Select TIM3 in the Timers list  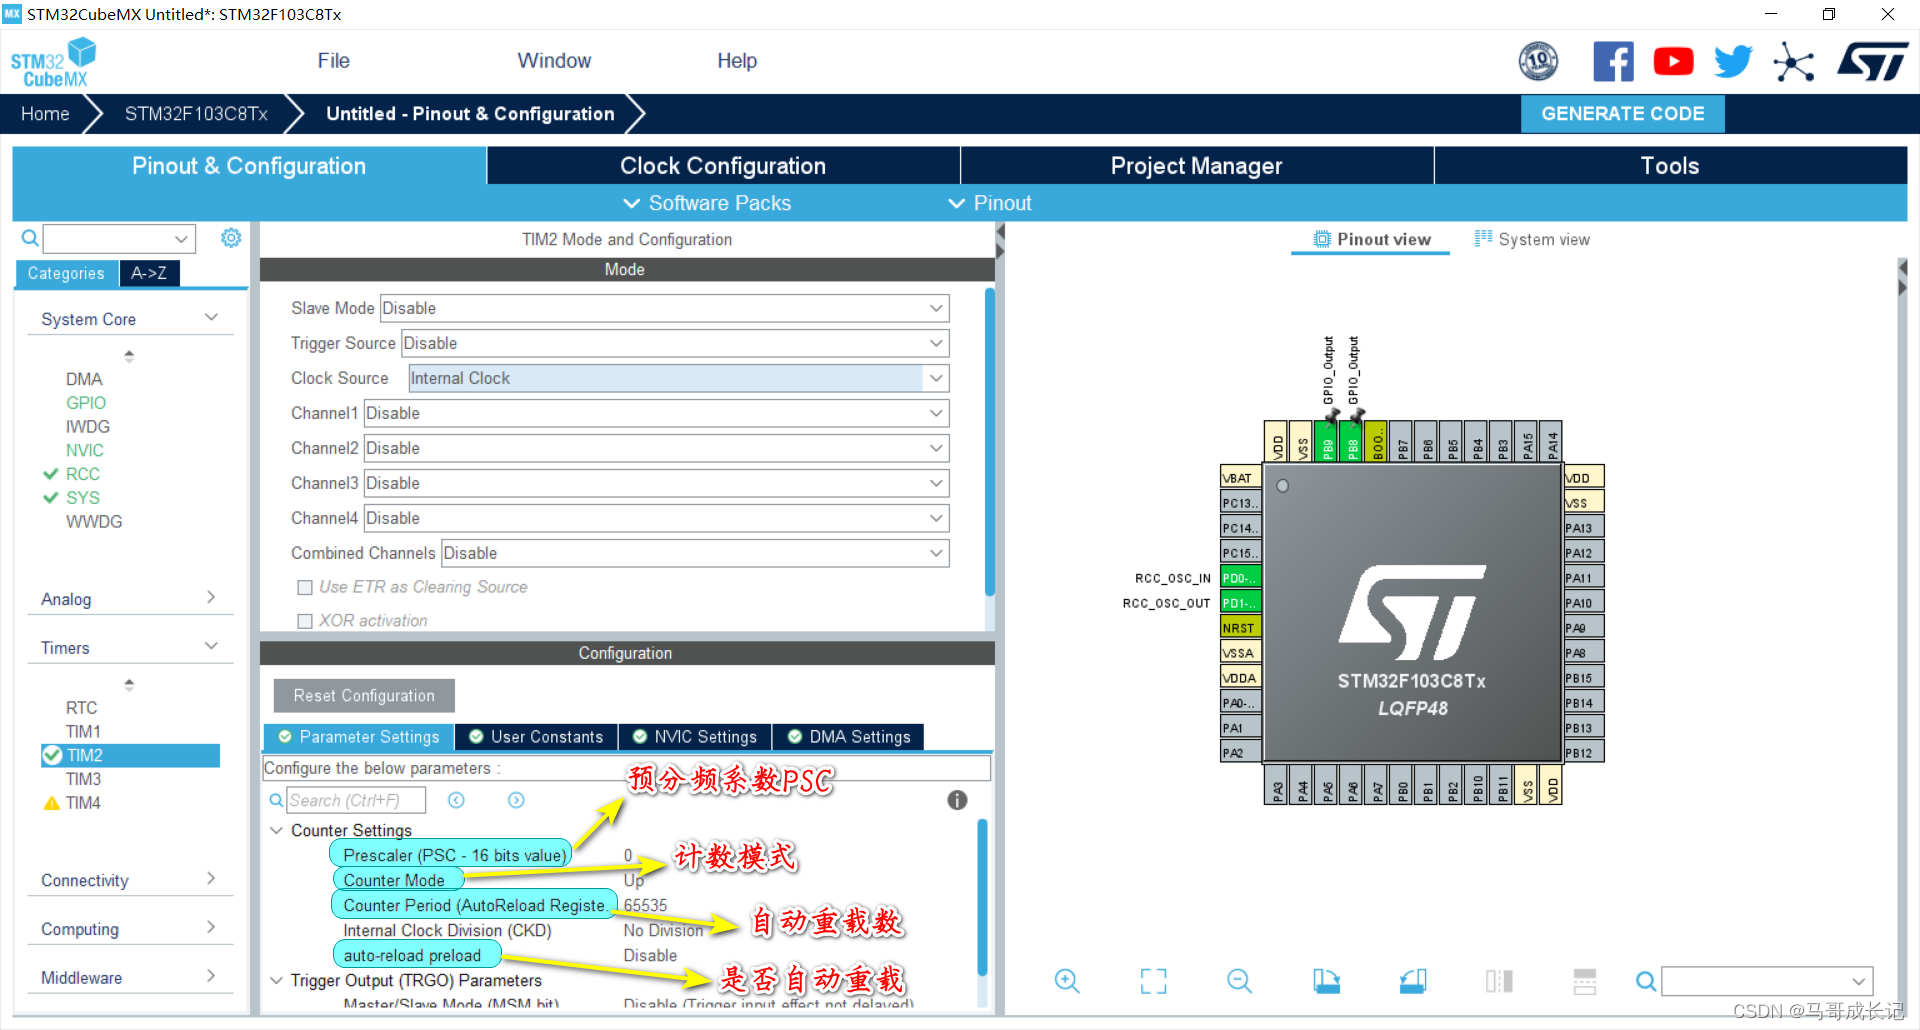(x=83, y=779)
